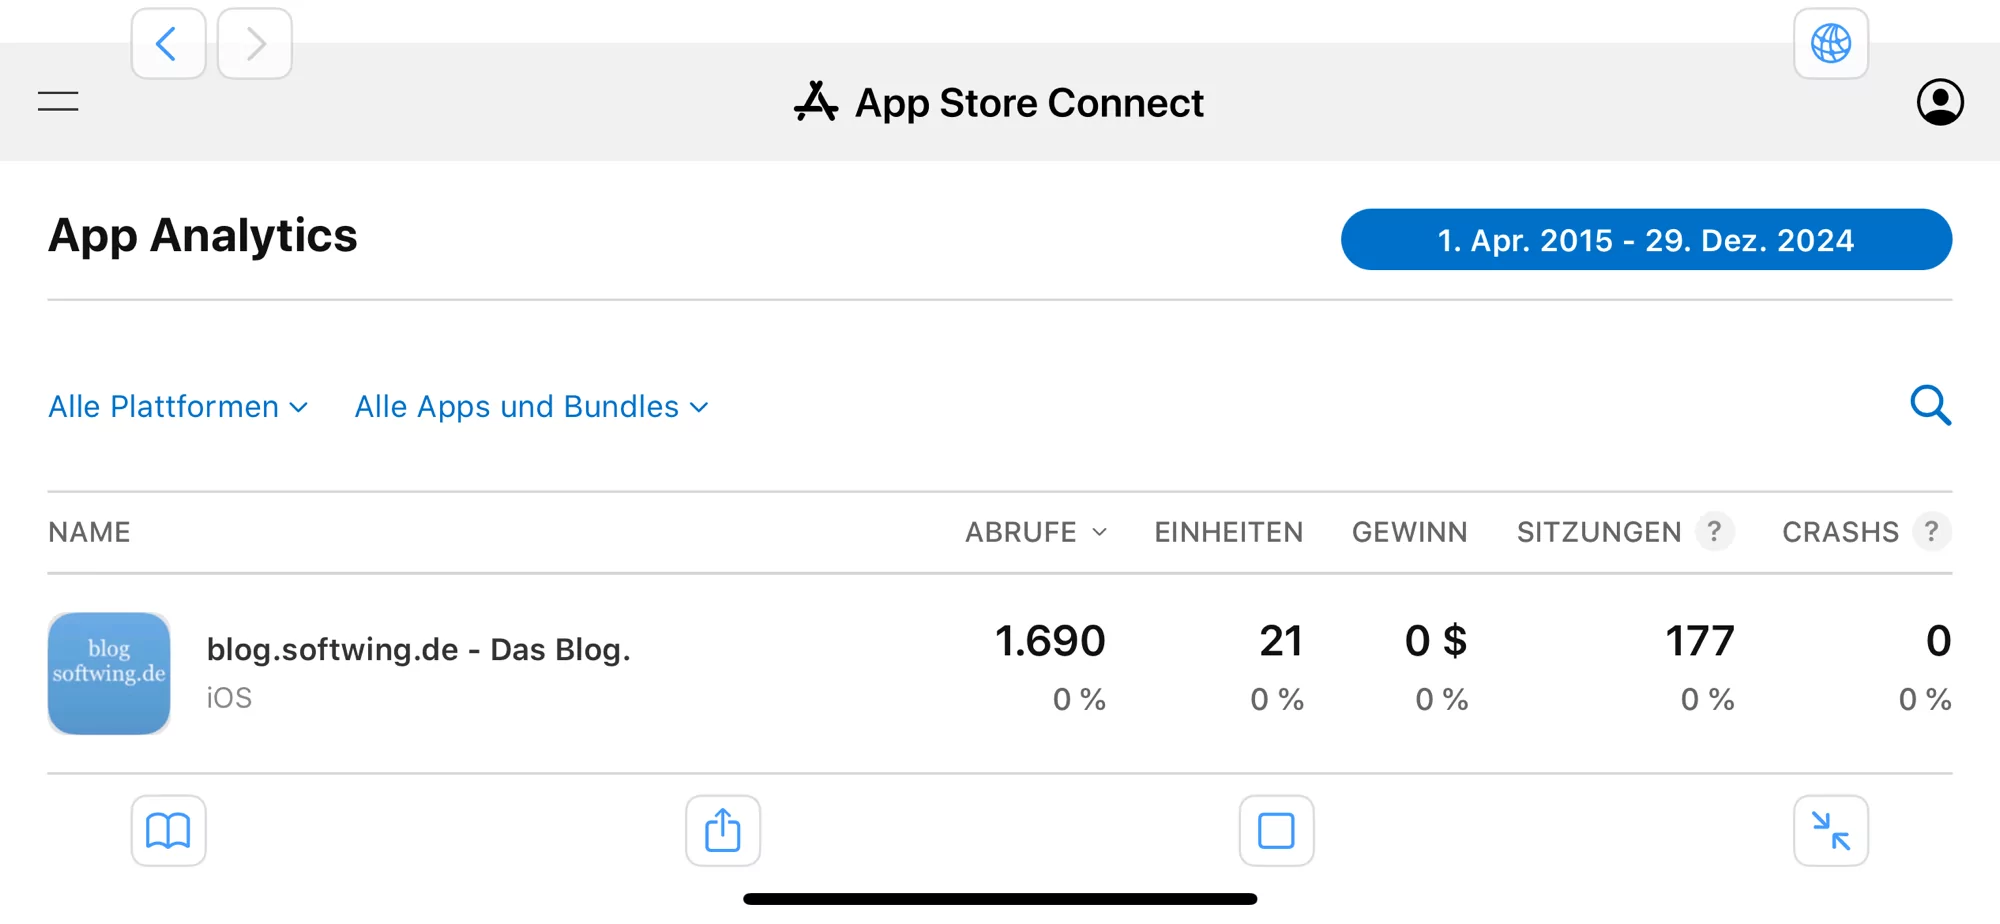Open the blog.softwing.de app icon thumbnail

(x=109, y=674)
